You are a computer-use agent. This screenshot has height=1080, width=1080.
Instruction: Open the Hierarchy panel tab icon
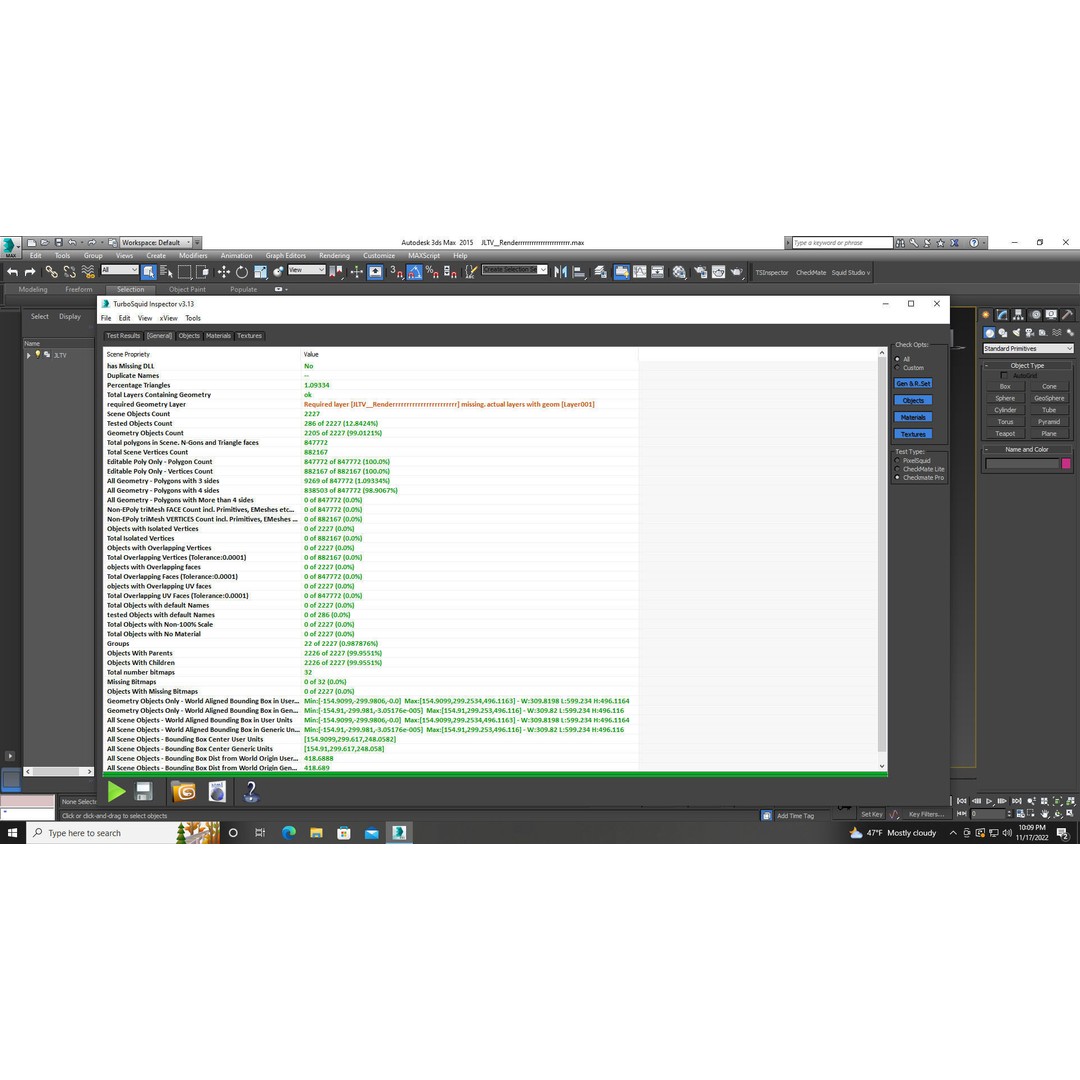1018,315
